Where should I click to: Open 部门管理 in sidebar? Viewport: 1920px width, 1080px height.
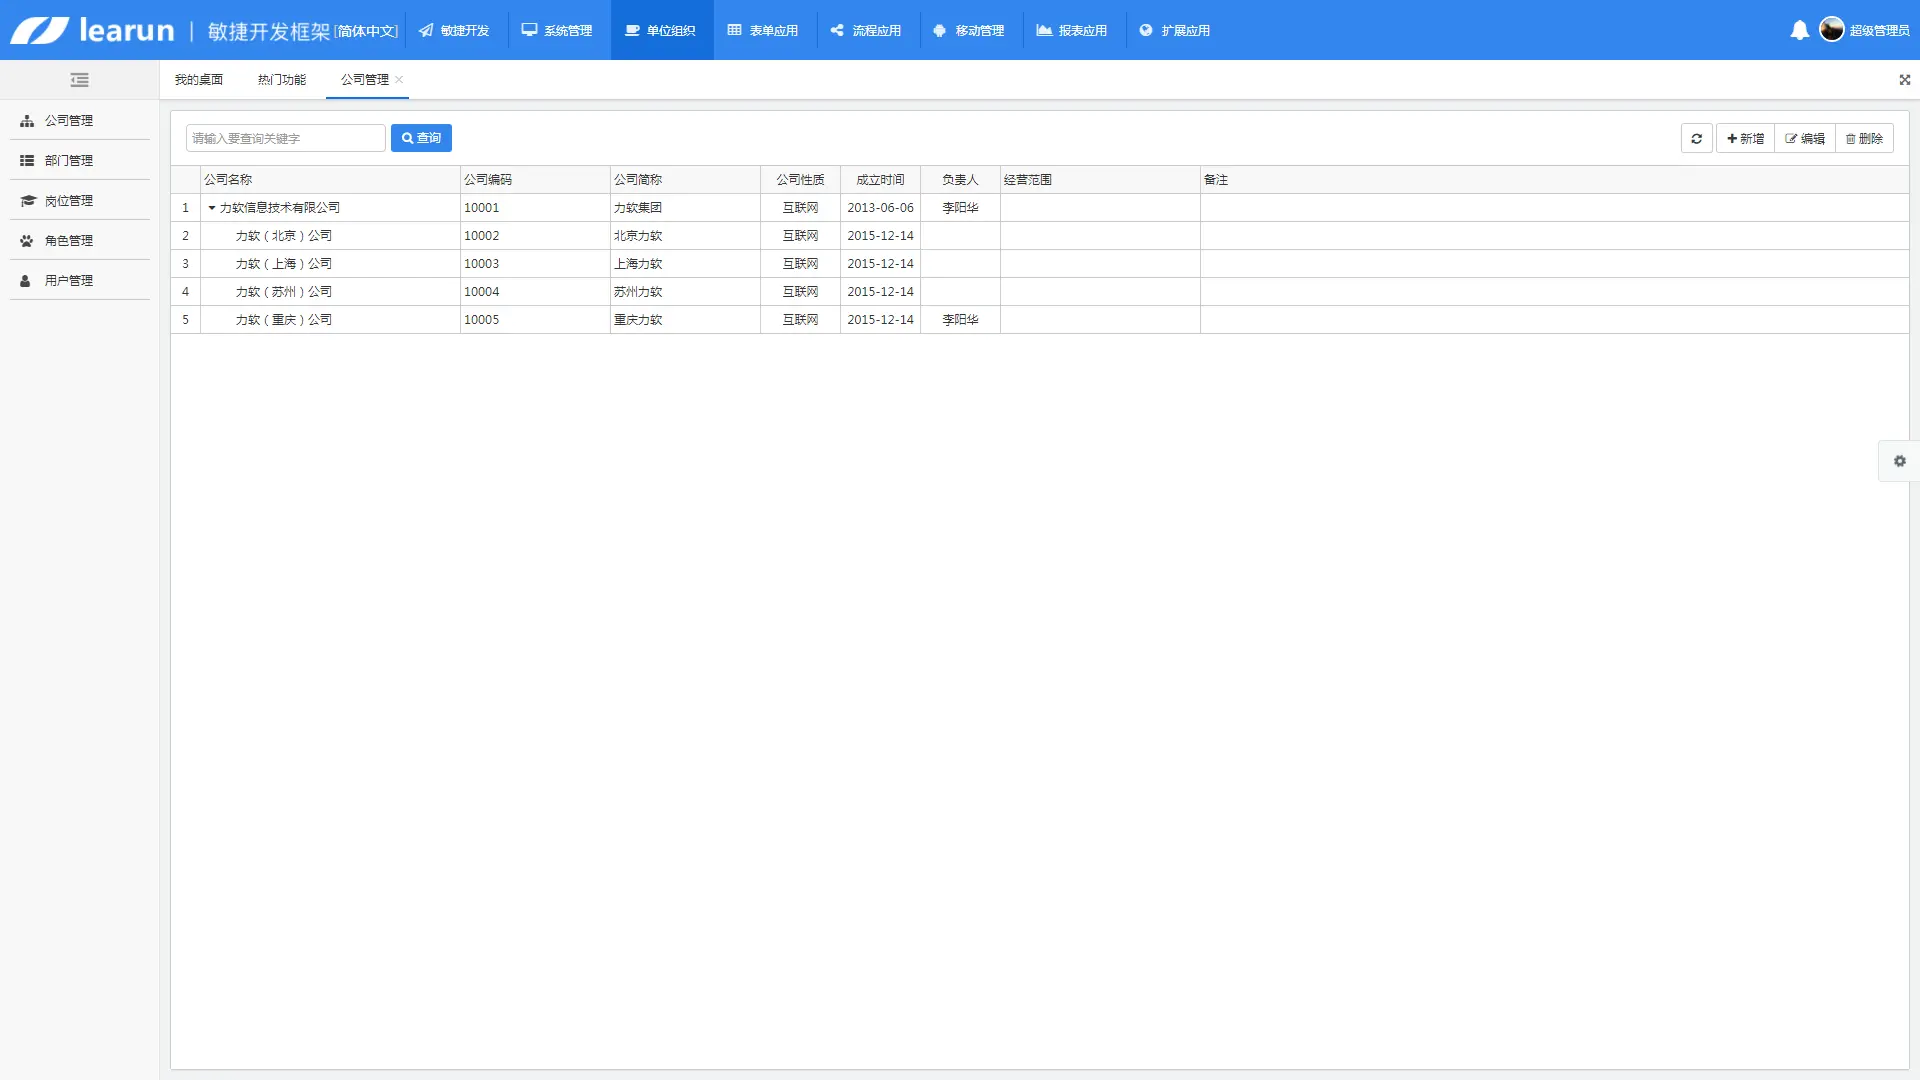pyautogui.click(x=68, y=160)
